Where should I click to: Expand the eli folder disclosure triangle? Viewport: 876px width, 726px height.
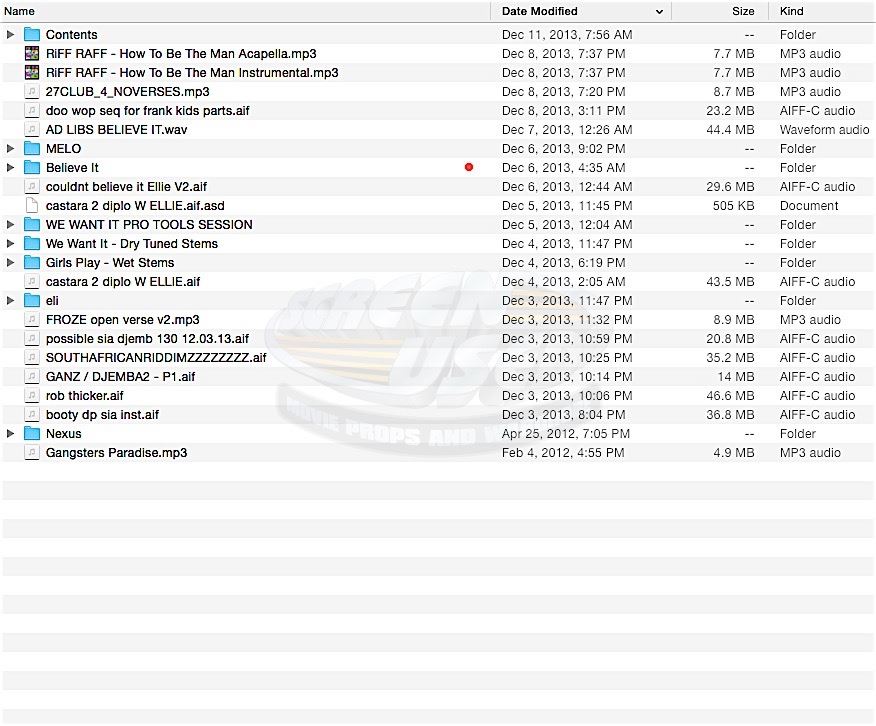[x=11, y=301]
